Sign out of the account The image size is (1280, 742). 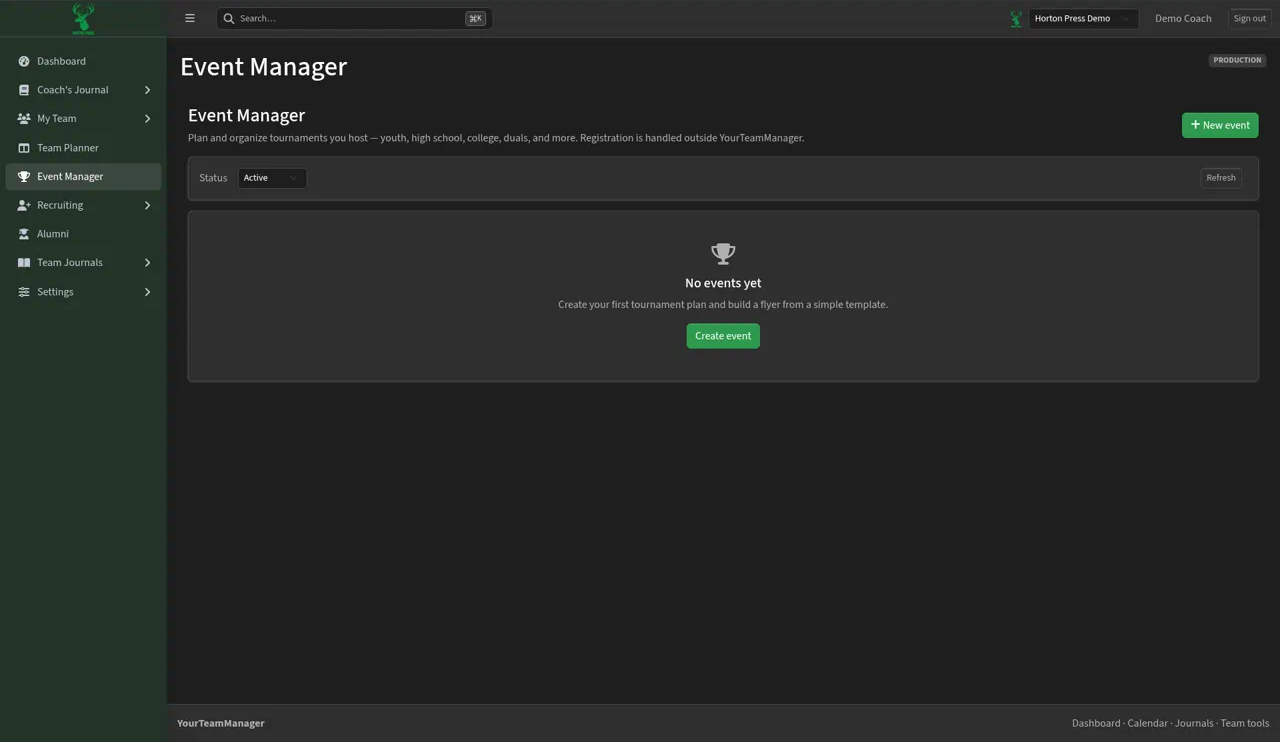1250,18
